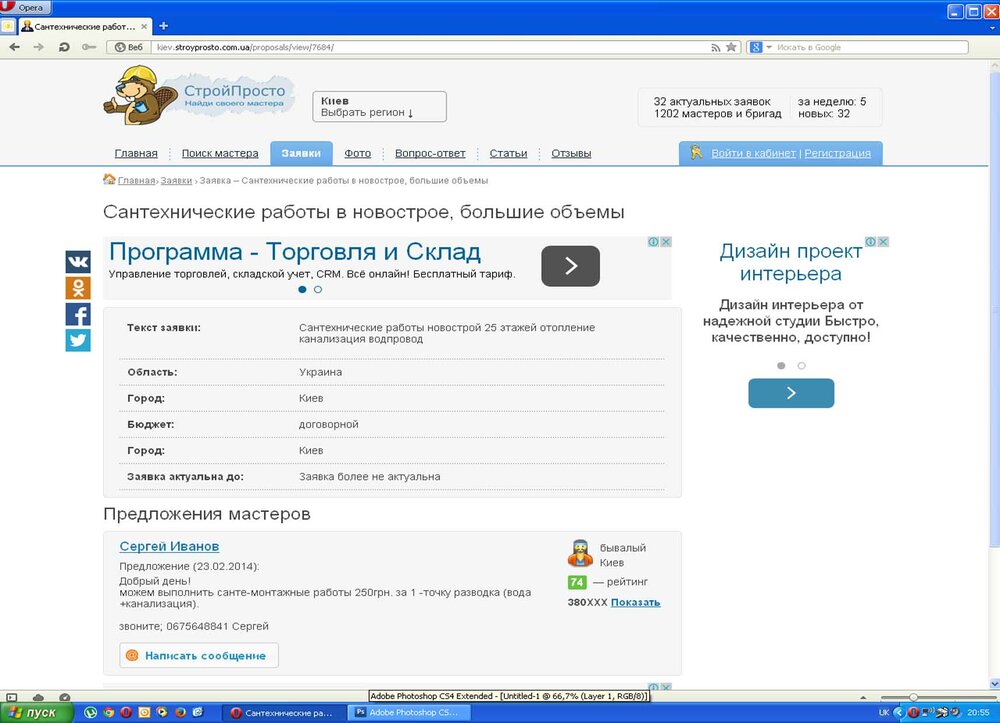Close the Торговля и Склад ad banner
The height and width of the screenshot is (723, 1000).
click(x=666, y=242)
